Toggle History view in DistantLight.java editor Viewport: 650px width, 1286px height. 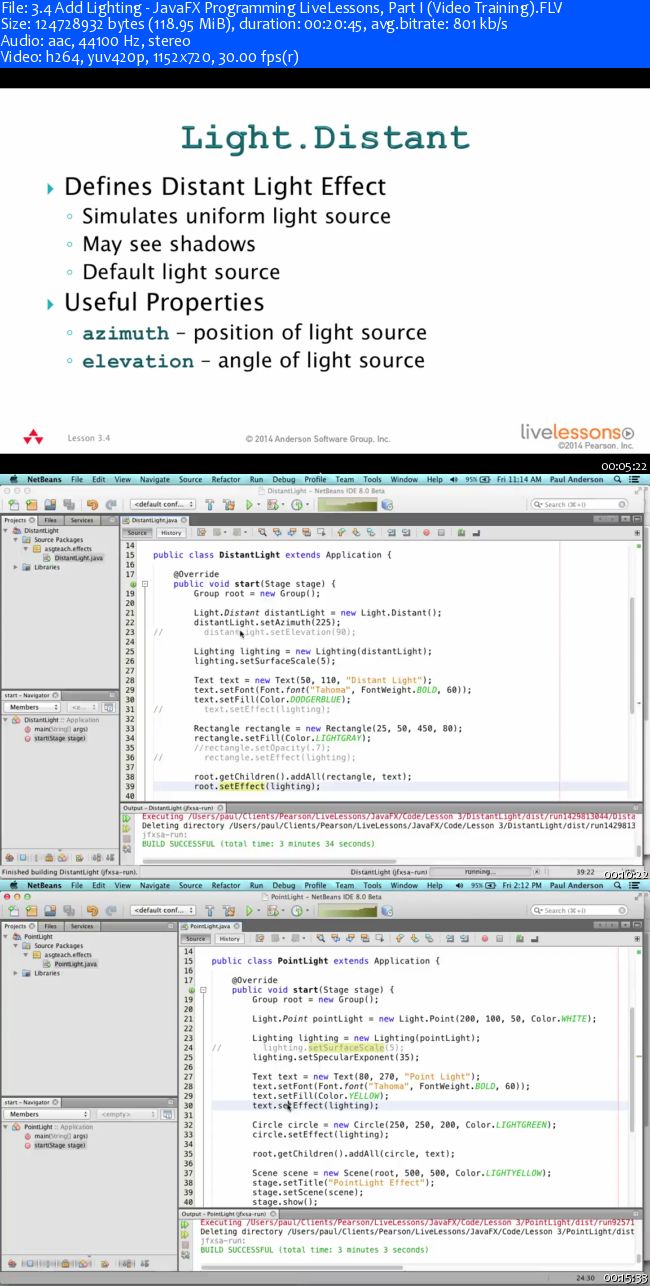coord(171,533)
